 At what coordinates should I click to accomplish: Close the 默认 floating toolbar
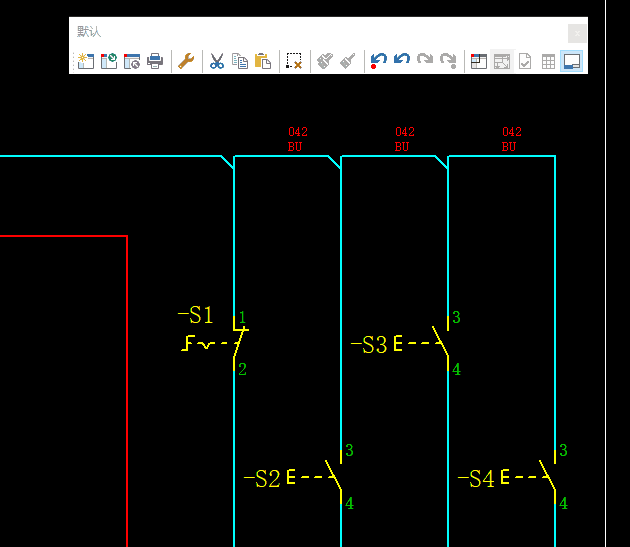(576, 32)
